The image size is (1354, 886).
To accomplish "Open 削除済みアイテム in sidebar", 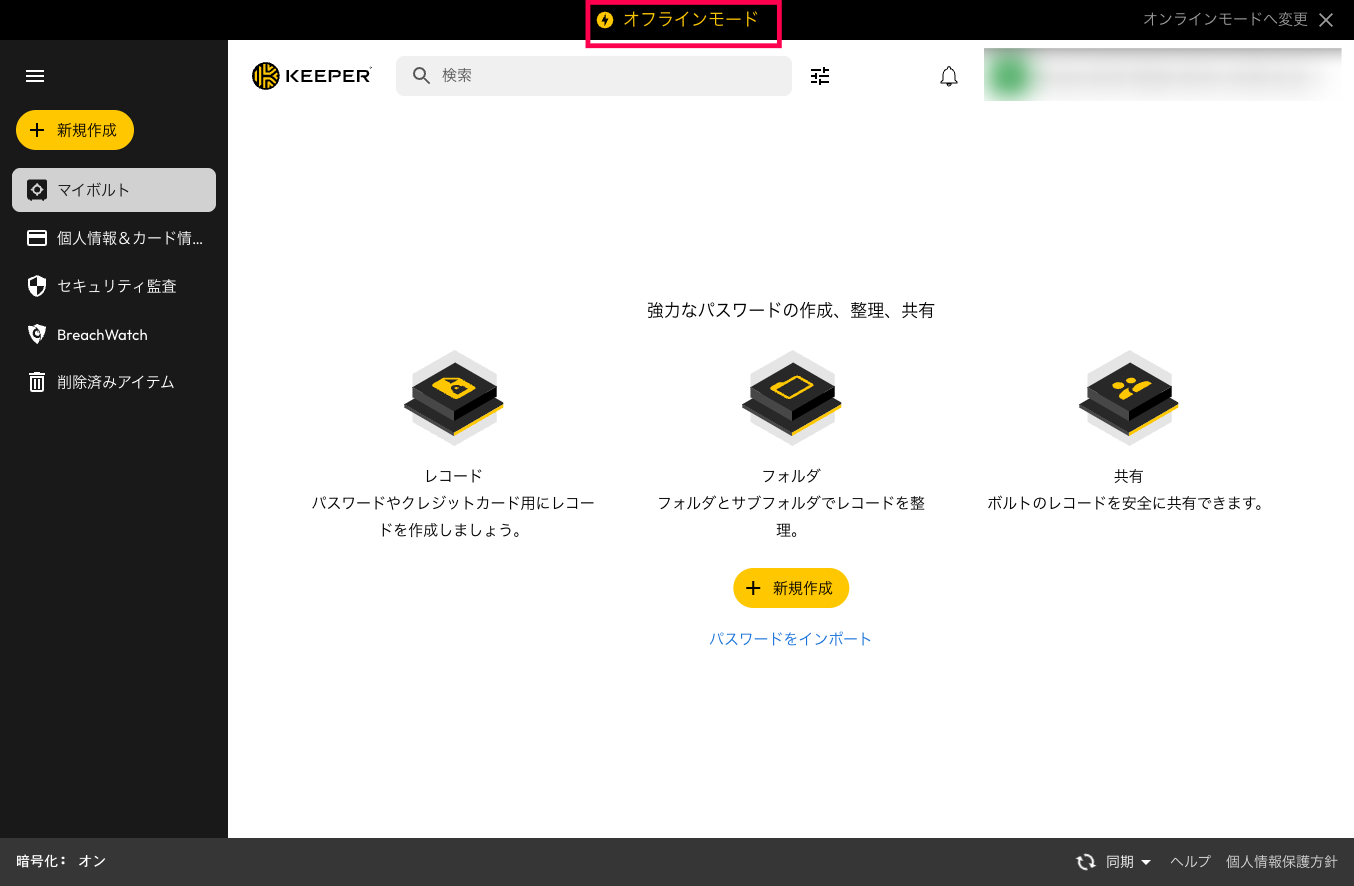I will tap(114, 382).
